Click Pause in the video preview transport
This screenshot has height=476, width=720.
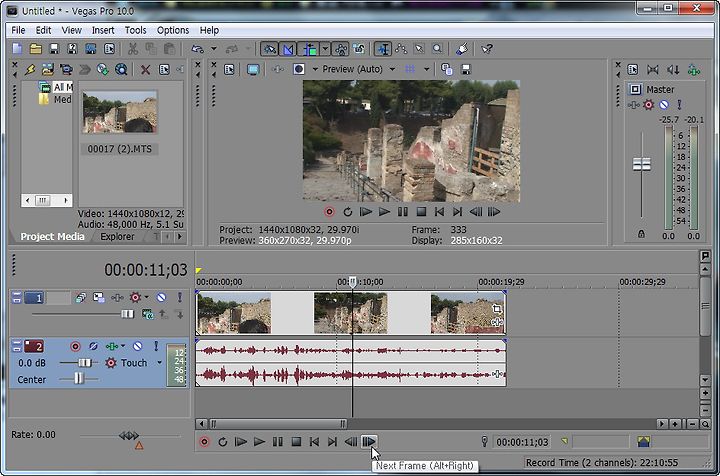point(403,212)
